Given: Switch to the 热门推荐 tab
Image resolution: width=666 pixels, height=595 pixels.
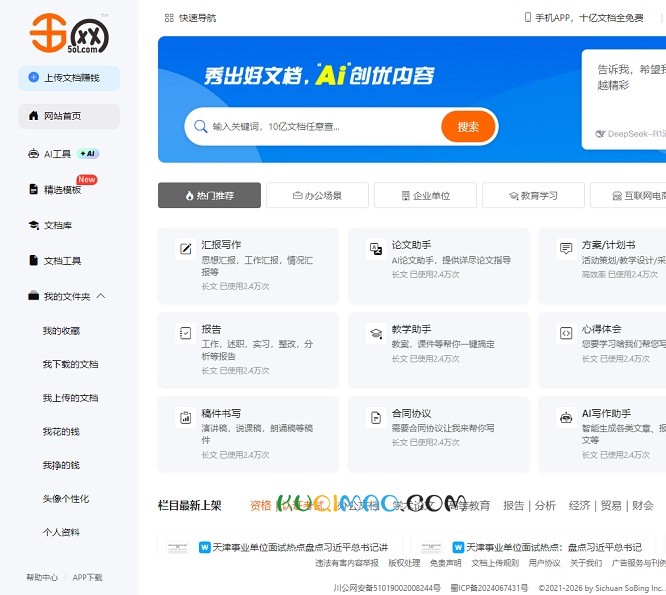Looking at the screenshot, I should click(209, 195).
